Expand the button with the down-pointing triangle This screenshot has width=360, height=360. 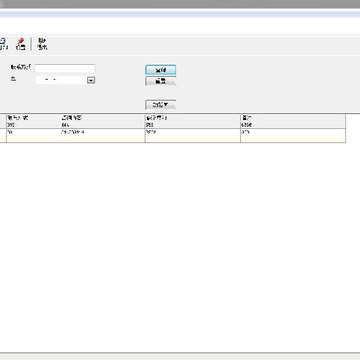(x=161, y=105)
